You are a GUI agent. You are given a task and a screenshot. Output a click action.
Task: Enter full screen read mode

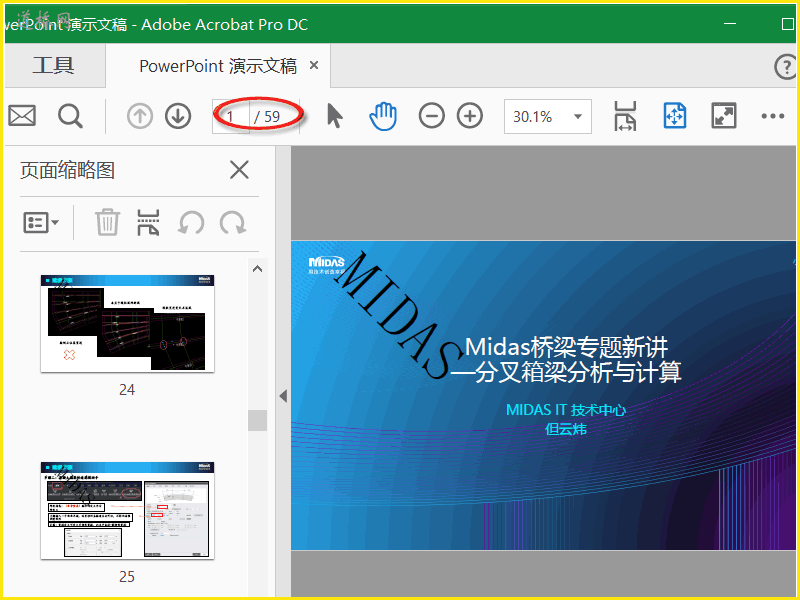pyautogui.click(x=724, y=116)
